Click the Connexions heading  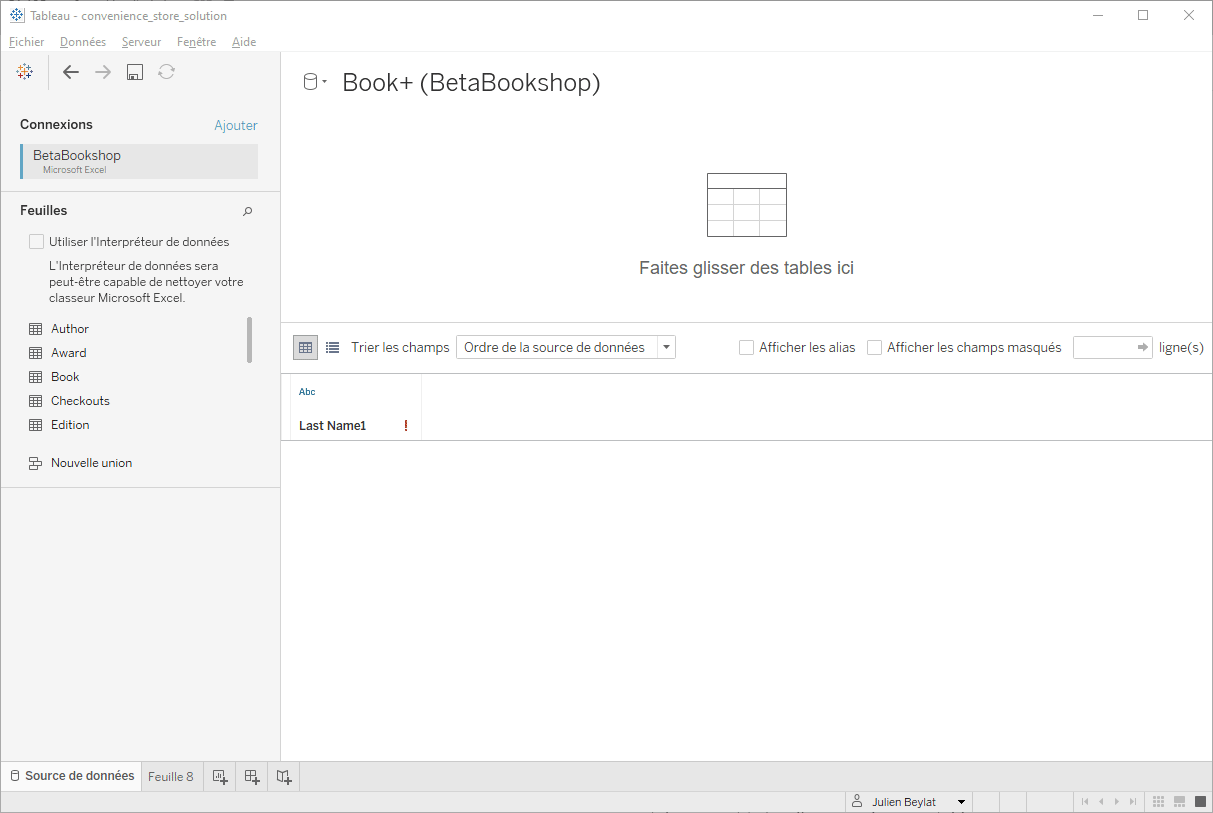(56, 125)
